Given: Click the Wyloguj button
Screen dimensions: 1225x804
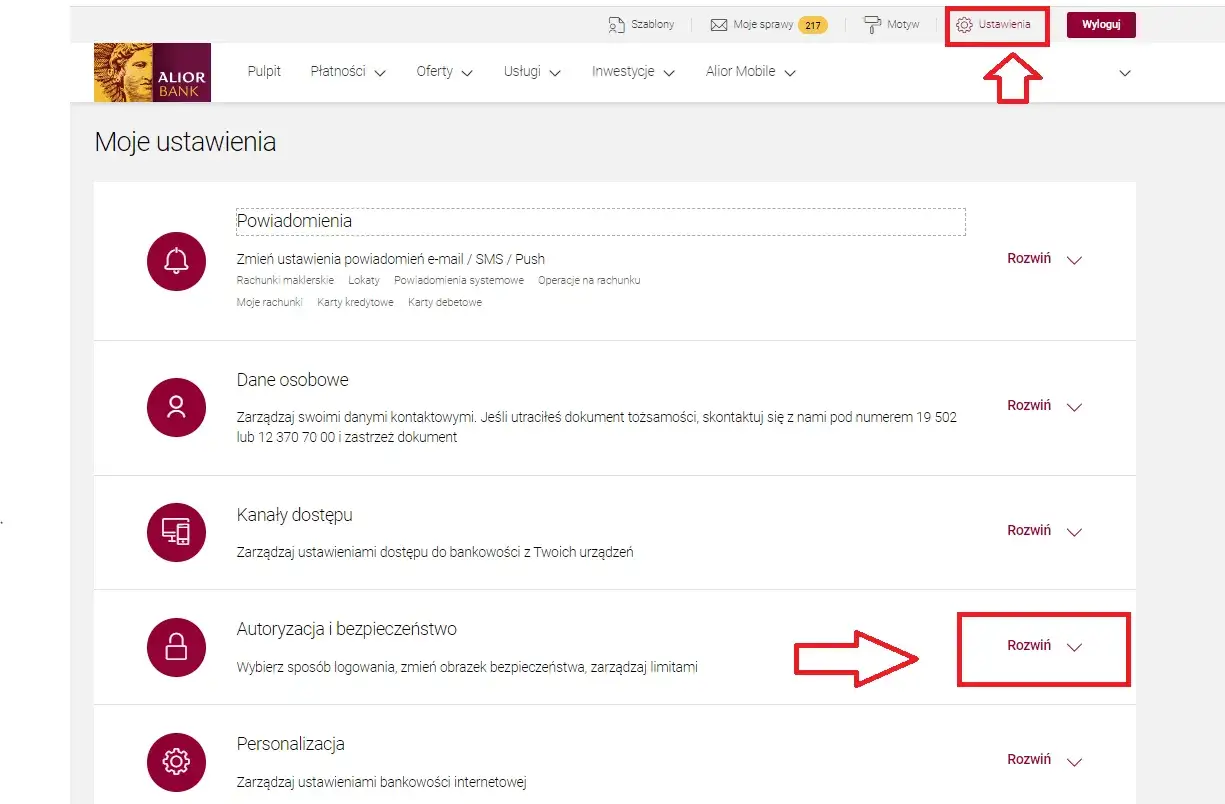Looking at the screenshot, I should click(1100, 25).
